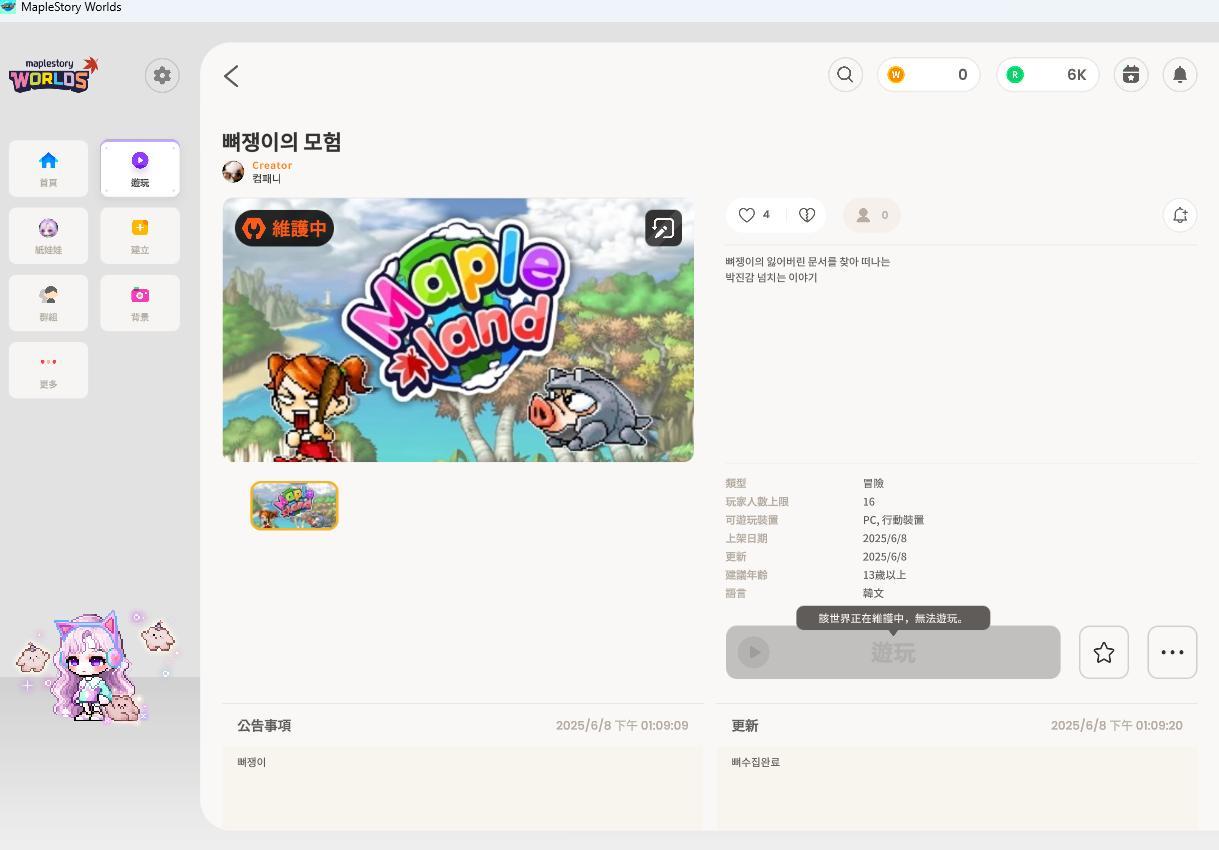This screenshot has height=850, width=1219.
Task: Click the 維護中 maintenance badge
Action: [x=285, y=228]
